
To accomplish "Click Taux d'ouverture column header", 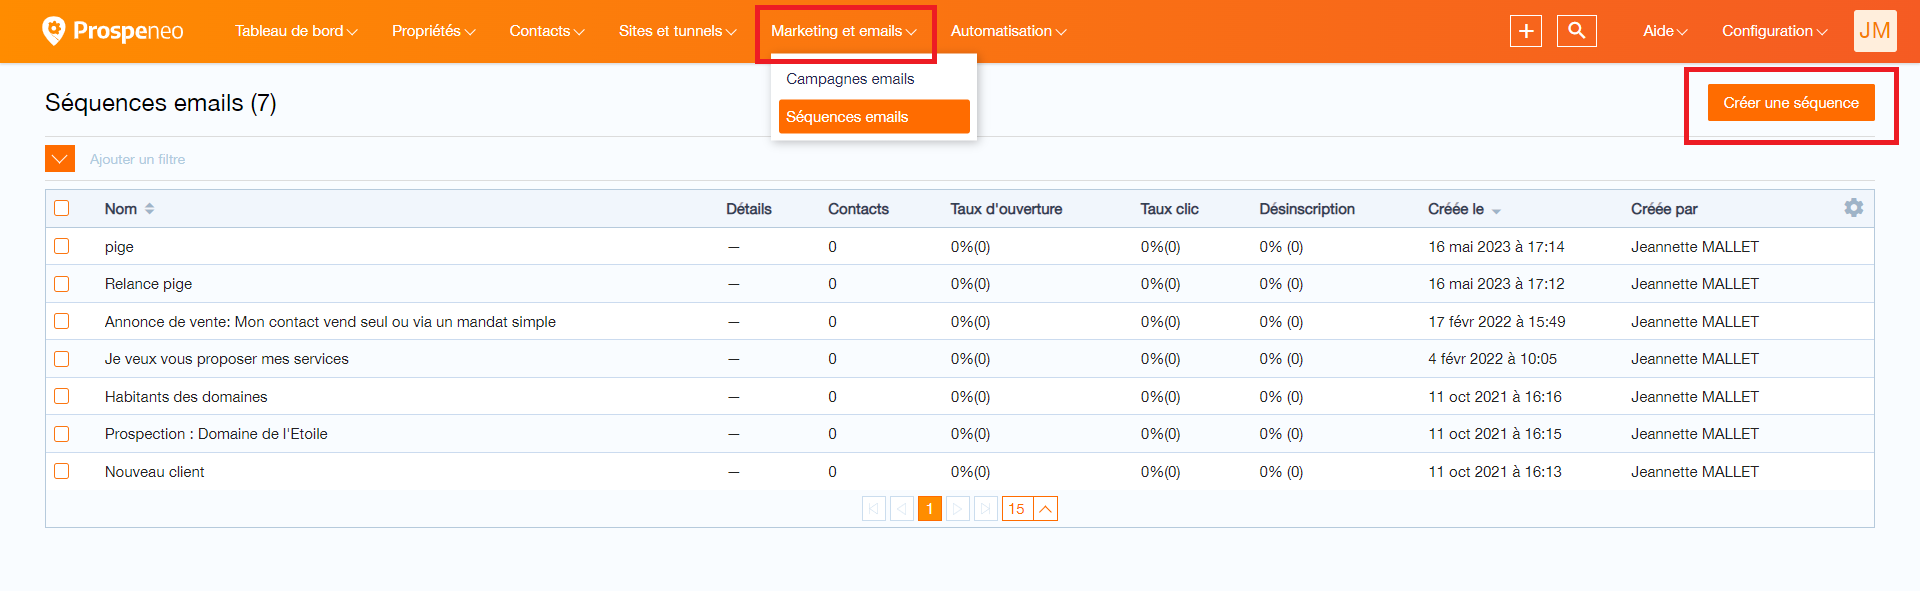I will click(1006, 209).
